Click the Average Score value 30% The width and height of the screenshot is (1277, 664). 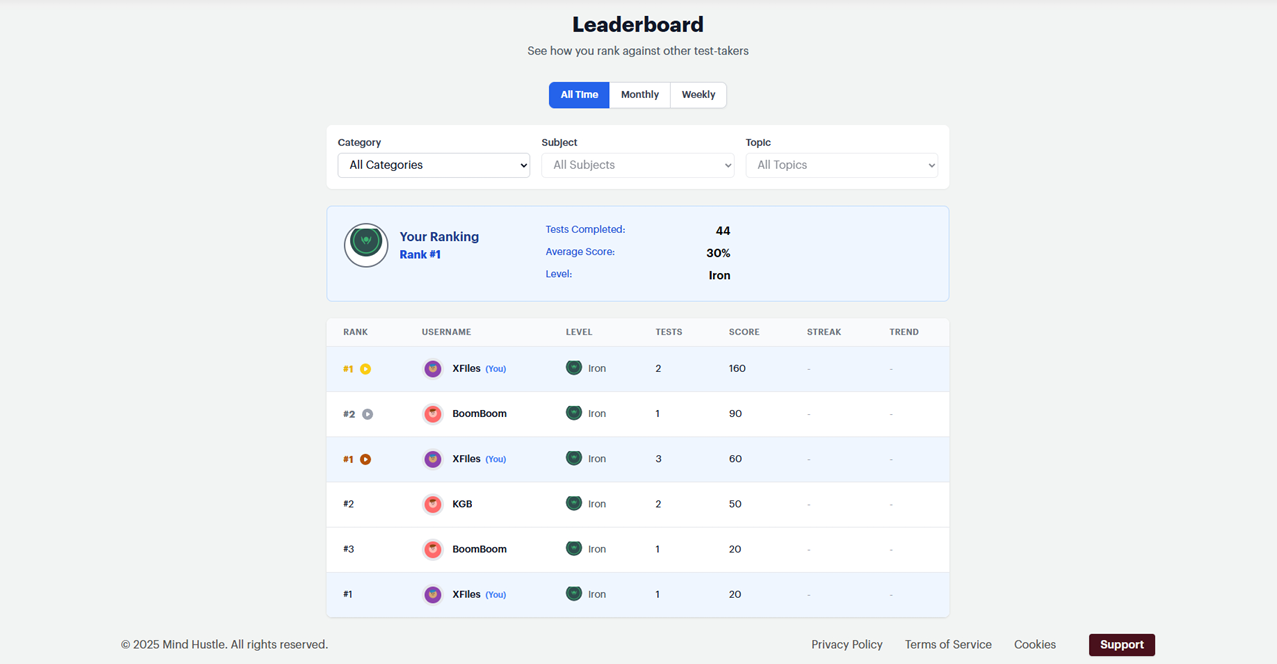tap(718, 253)
